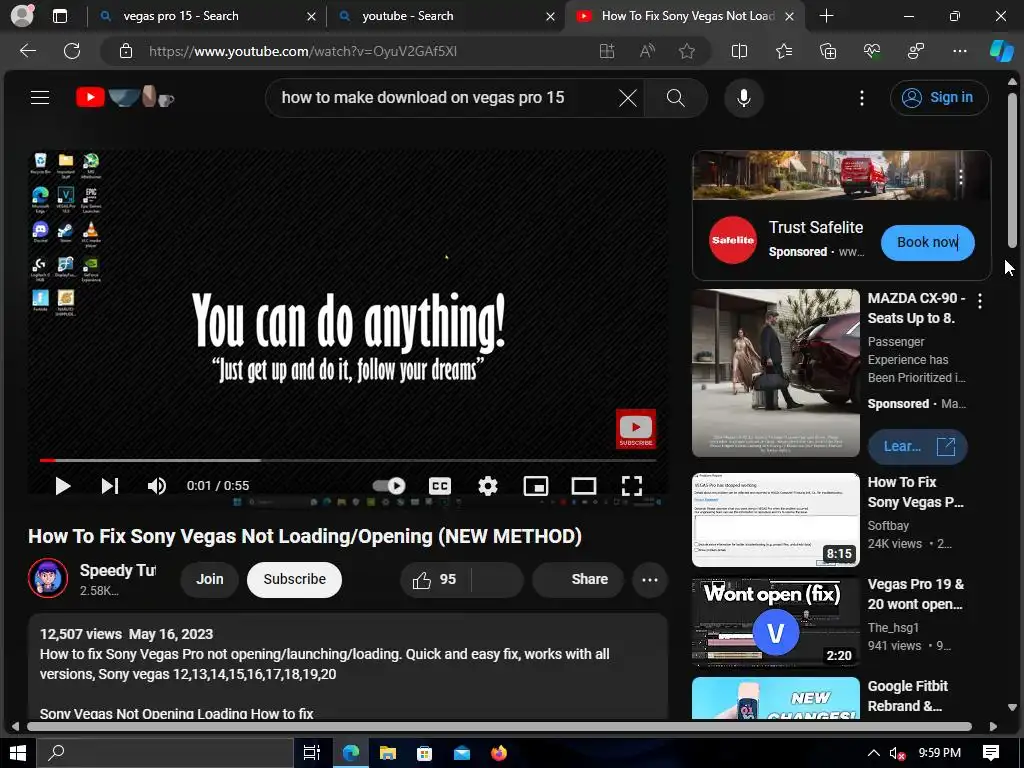Enable the miniplayer
The image size is (1024, 768).
(536, 485)
